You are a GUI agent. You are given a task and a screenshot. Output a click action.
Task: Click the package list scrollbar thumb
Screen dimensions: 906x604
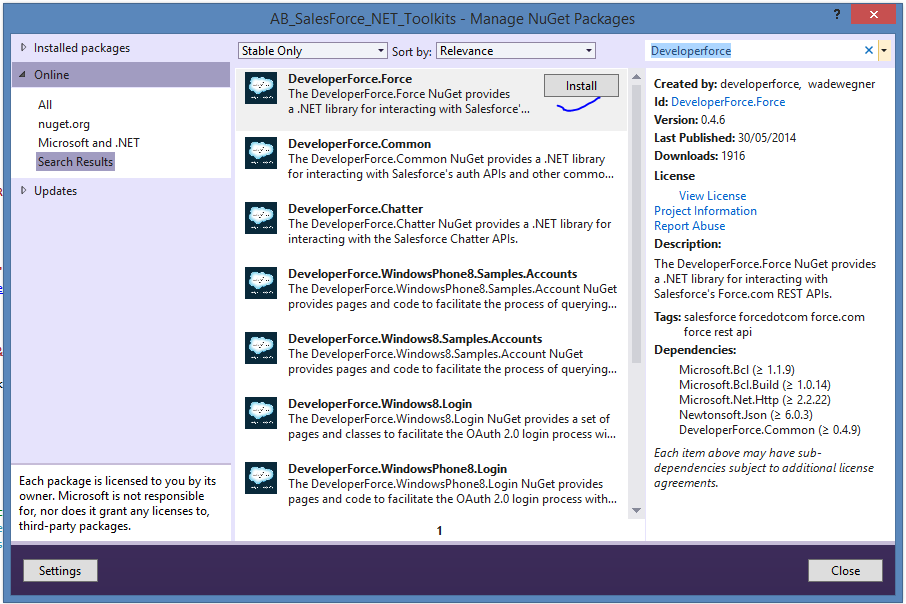636,224
